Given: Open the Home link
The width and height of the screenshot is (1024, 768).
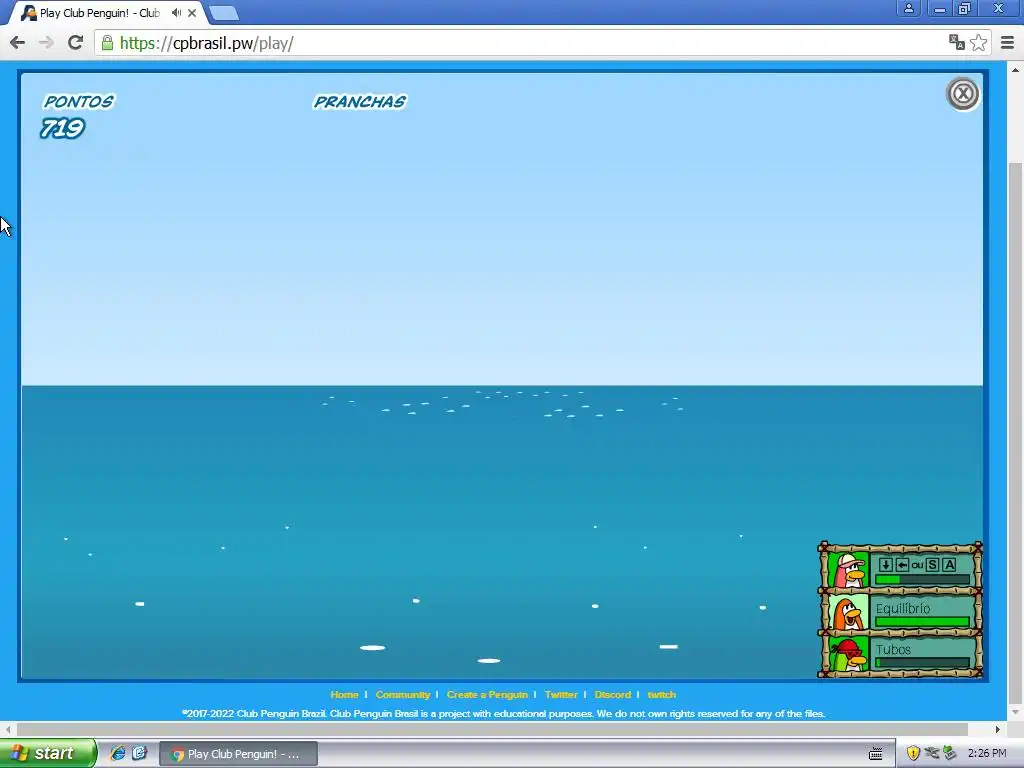Looking at the screenshot, I should point(344,694).
